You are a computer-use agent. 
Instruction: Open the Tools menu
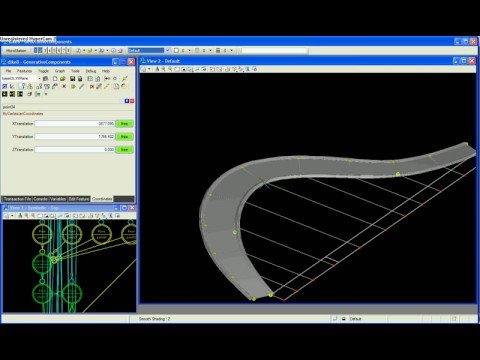(x=75, y=71)
